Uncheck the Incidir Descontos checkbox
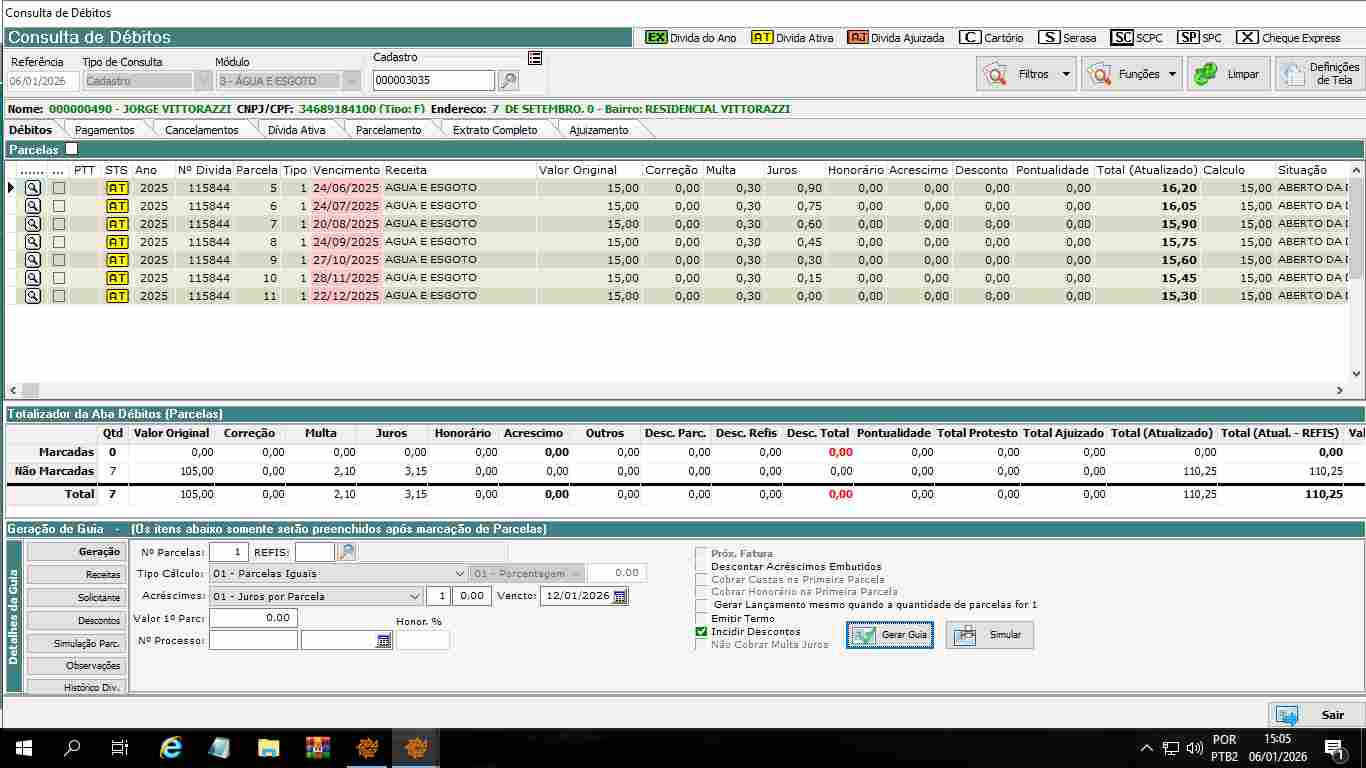 701,632
